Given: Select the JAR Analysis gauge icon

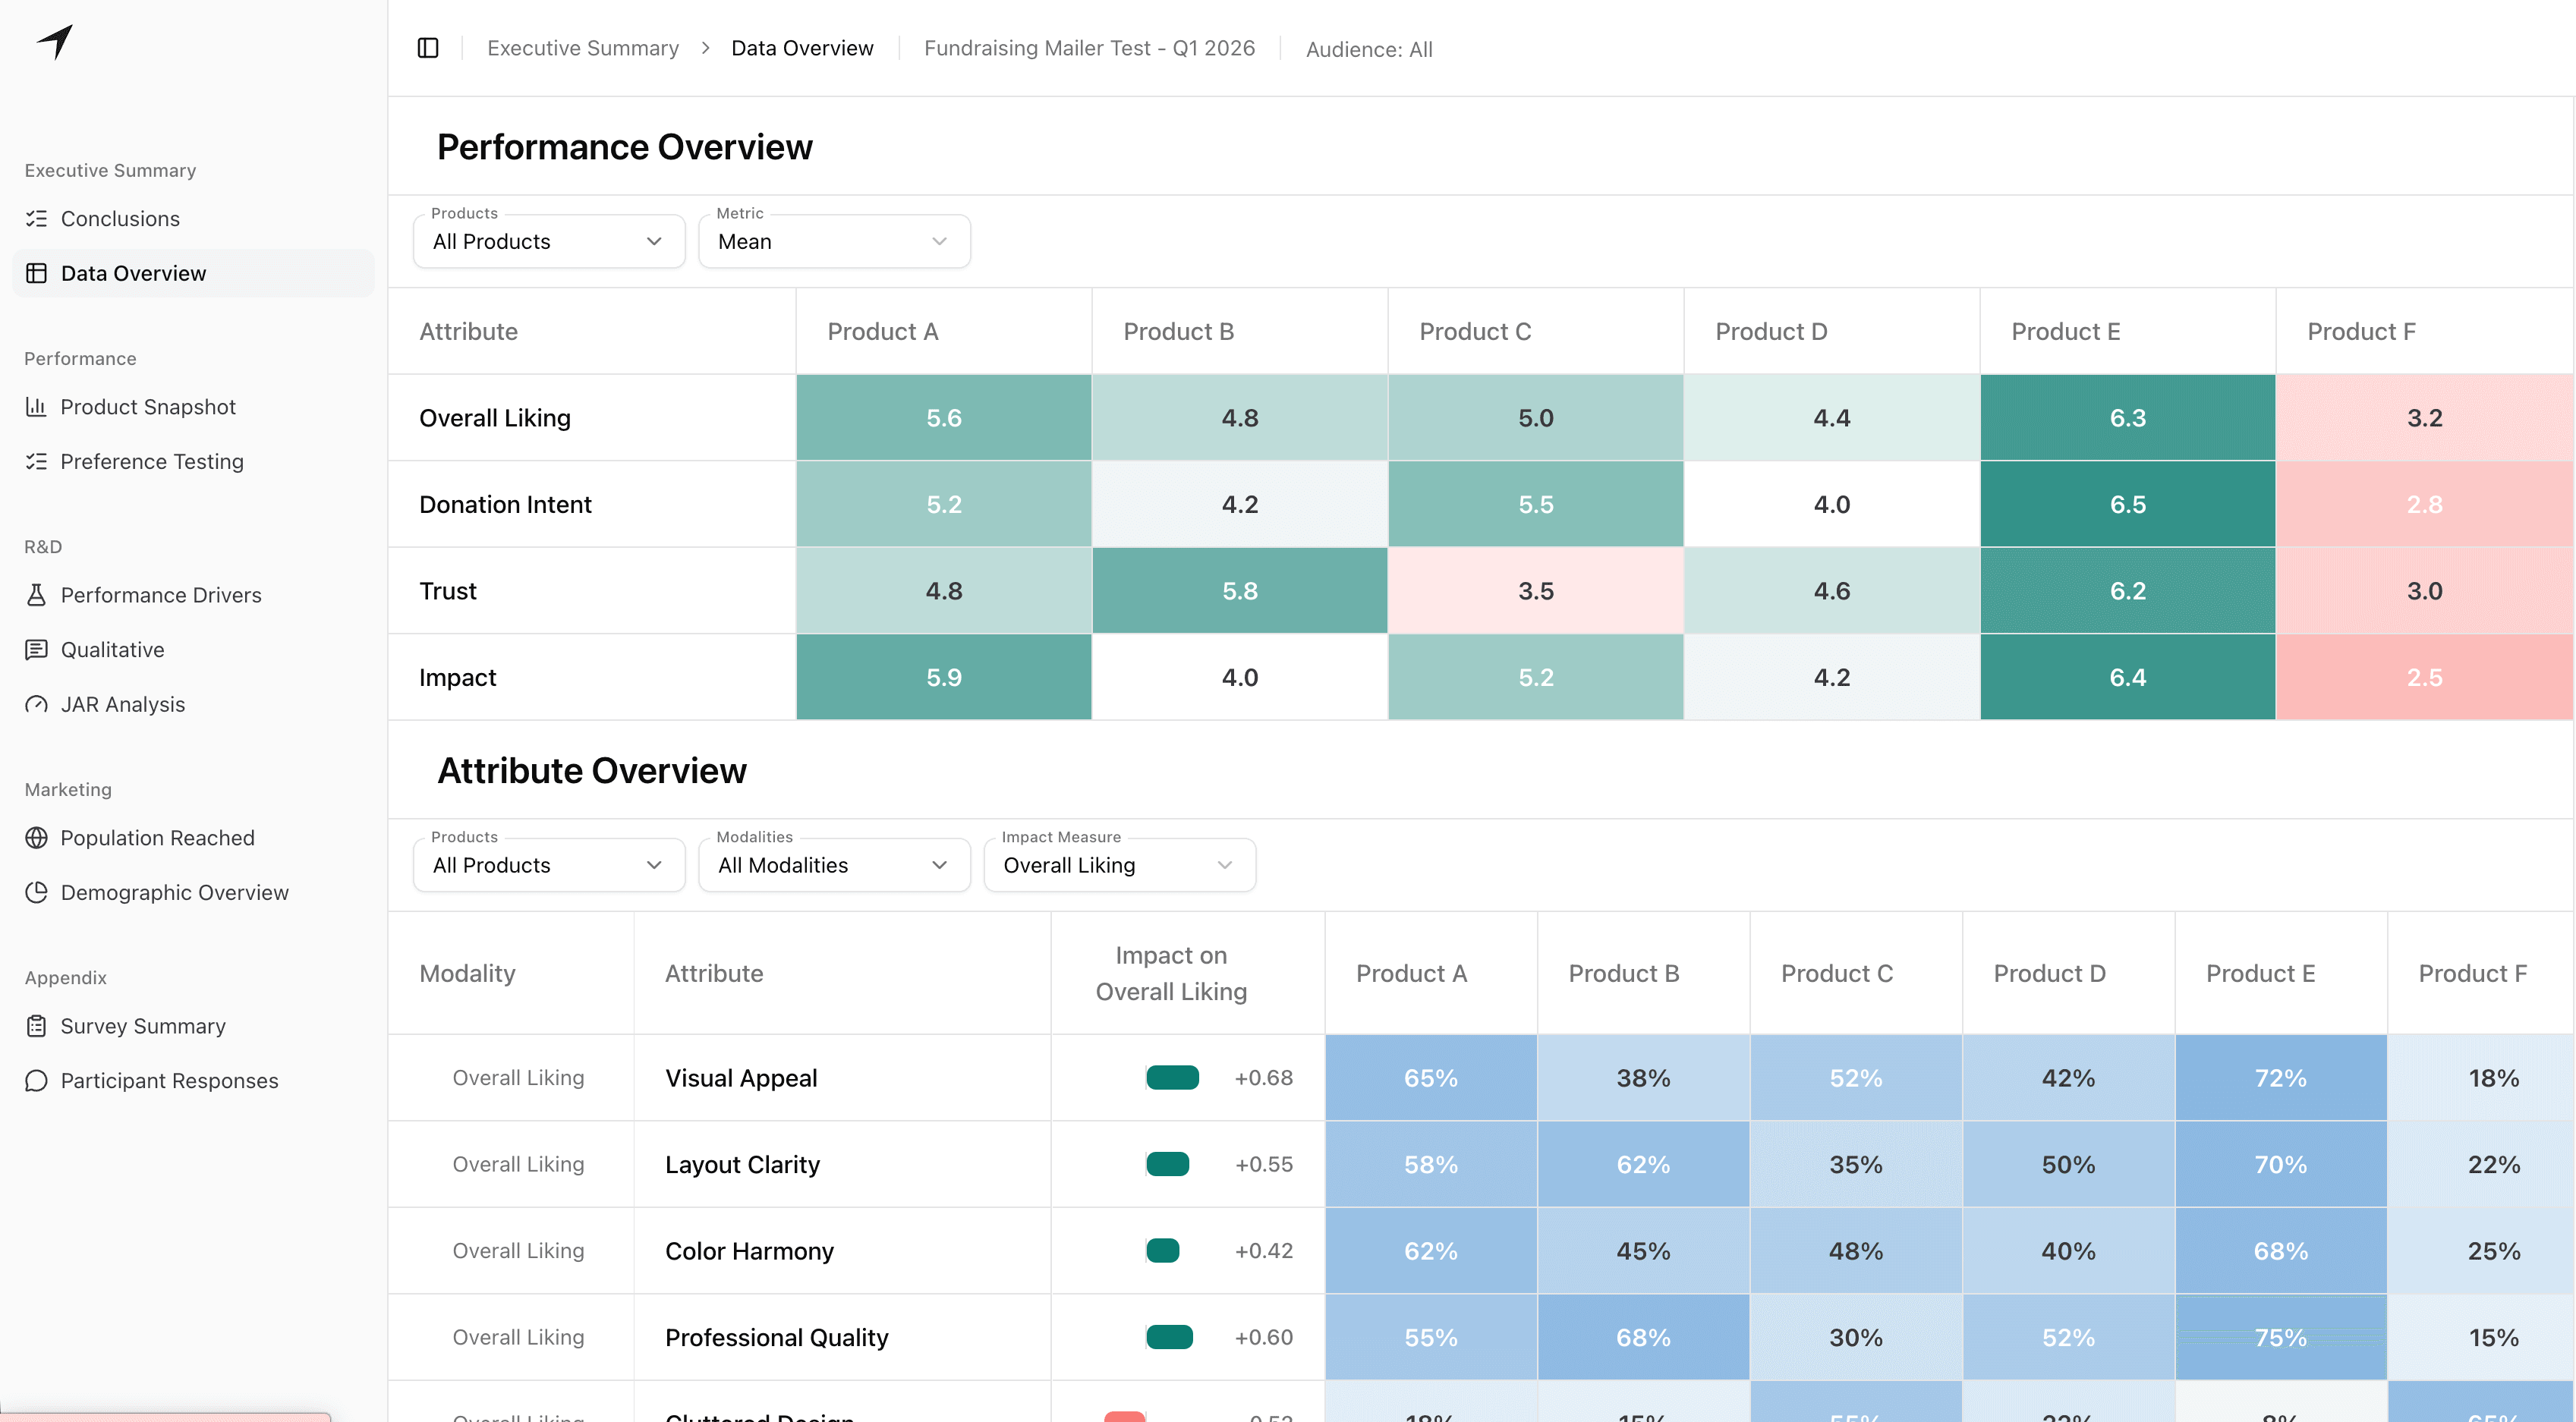Looking at the screenshot, I should click(x=37, y=704).
